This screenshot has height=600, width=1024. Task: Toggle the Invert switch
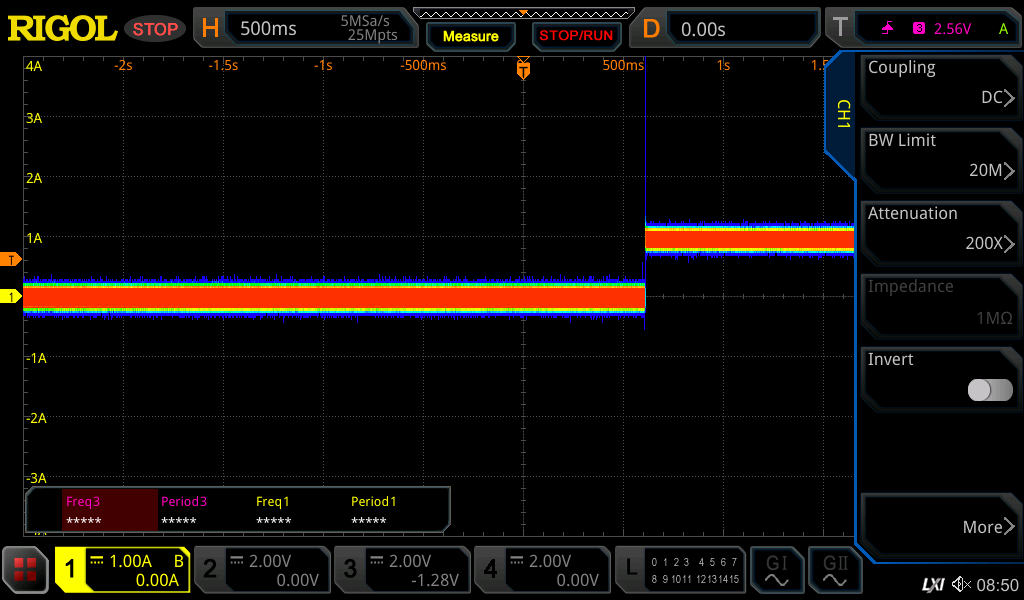pyautogui.click(x=989, y=390)
